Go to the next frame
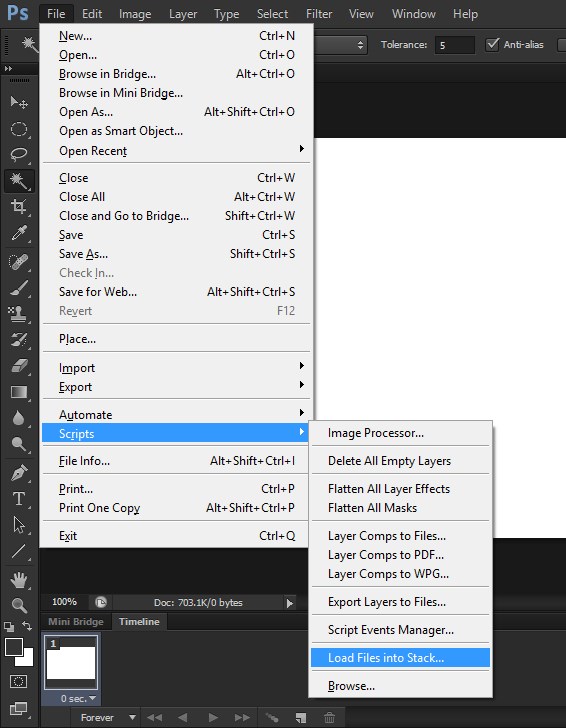Image resolution: width=566 pixels, height=728 pixels. pos(242,718)
